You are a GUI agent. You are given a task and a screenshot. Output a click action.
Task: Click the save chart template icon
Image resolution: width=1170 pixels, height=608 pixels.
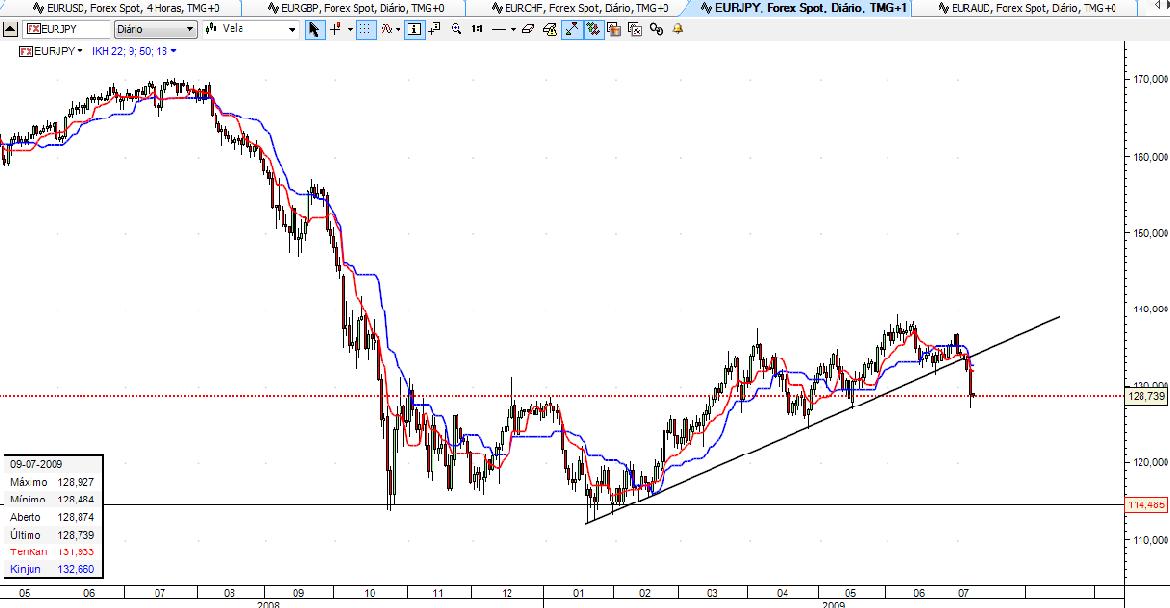click(614, 29)
